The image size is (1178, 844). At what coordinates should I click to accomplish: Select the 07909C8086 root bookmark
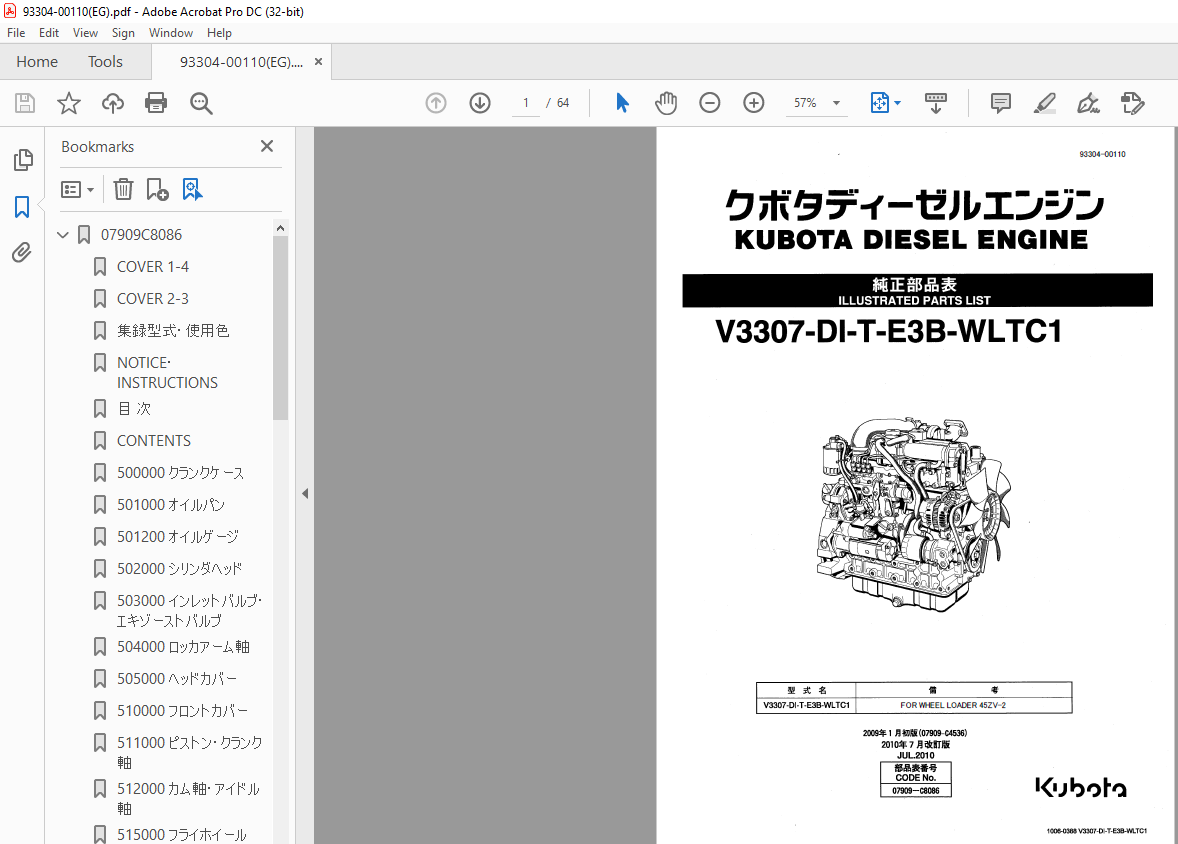[x=141, y=234]
